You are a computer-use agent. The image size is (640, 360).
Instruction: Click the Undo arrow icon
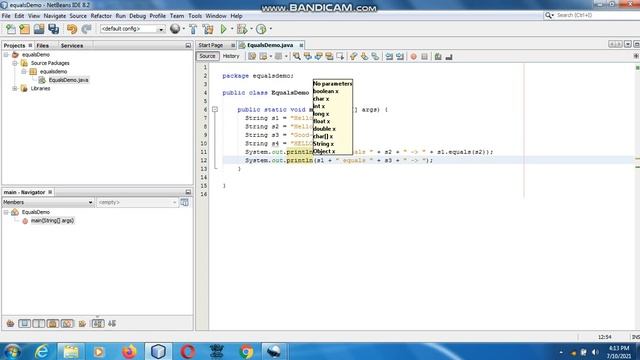72,29
